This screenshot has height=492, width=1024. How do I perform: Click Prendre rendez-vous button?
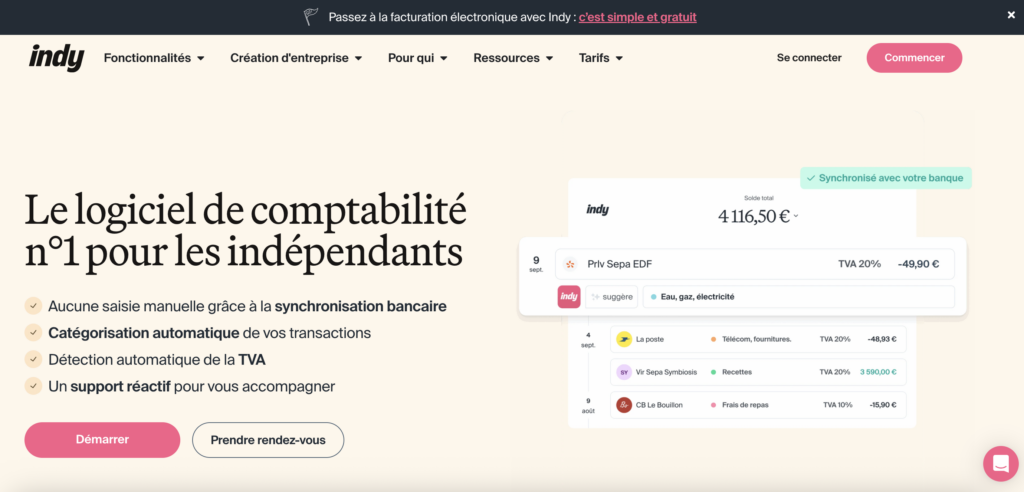(x=268, y=440)
